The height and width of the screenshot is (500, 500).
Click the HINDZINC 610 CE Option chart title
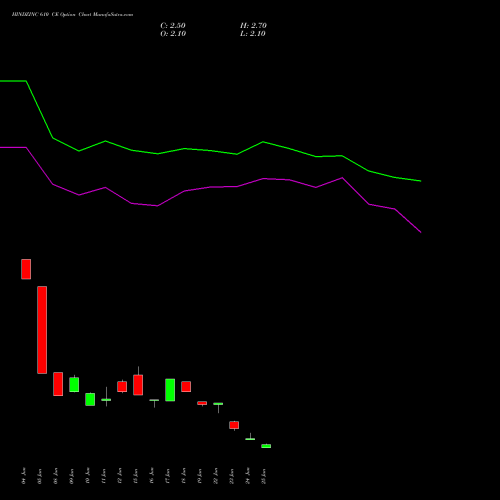pos(72,15)
